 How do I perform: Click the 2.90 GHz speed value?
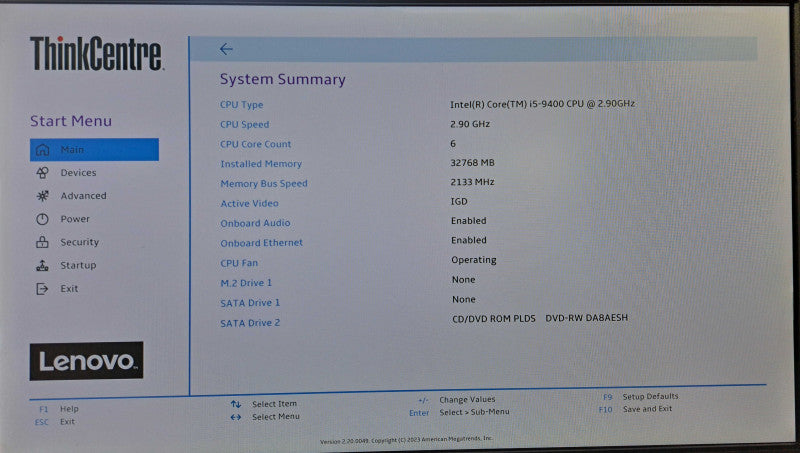[x=470, y=124]
